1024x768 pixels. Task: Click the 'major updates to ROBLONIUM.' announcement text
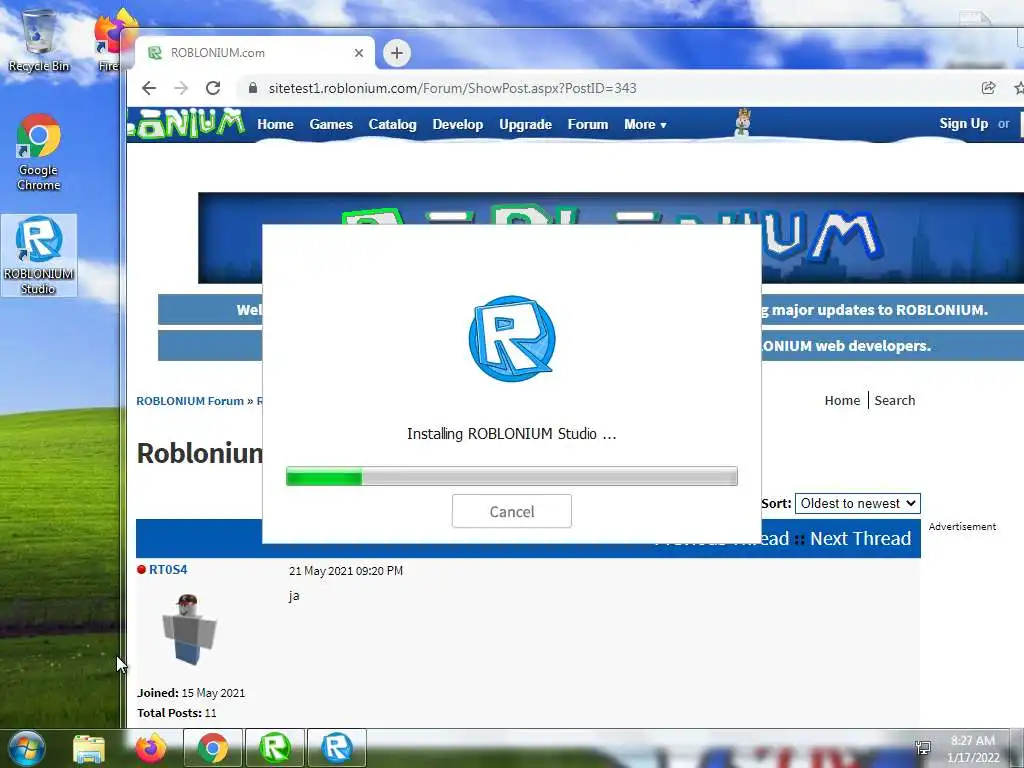(x=879, y=310)
